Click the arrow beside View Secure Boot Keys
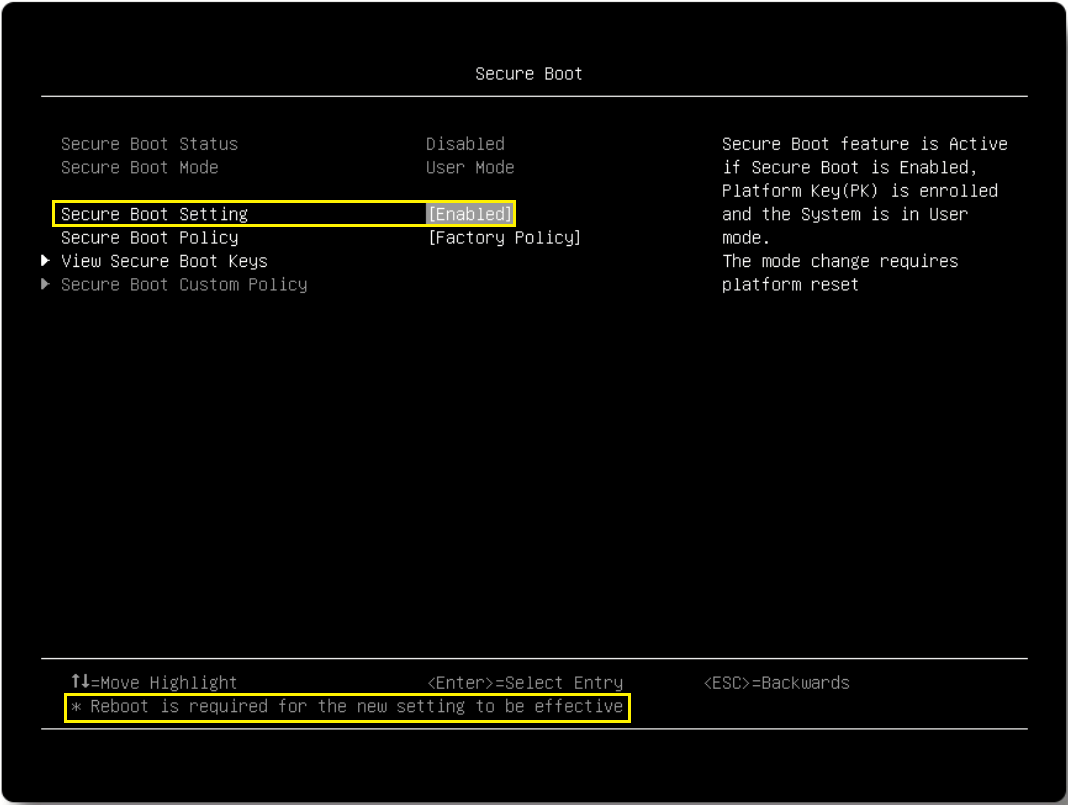The image size is (1068, 805). pos(46,260)
